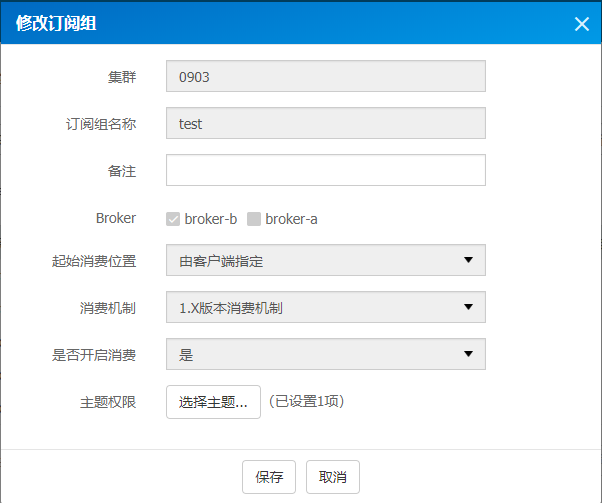Click the 起始消费位置 label
The height and width of the screenshot is (503, 602).
(x=94, y=261)
